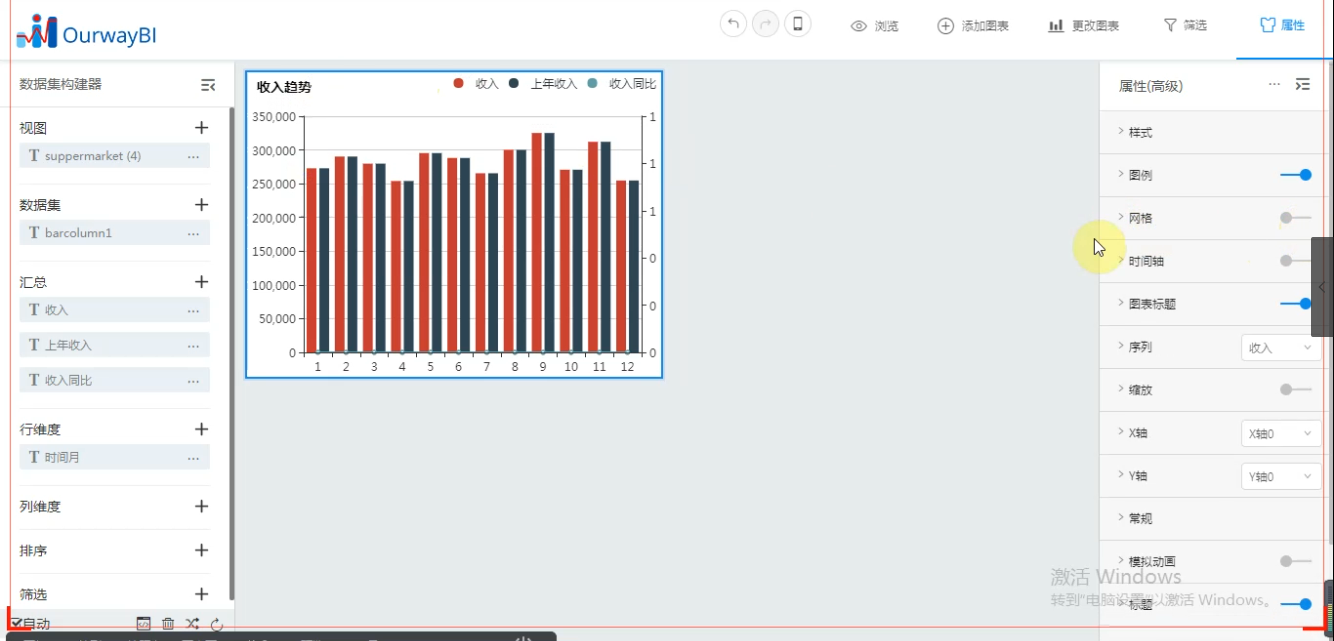
Task: Click the redo arrow button
Action: [766, 25]
